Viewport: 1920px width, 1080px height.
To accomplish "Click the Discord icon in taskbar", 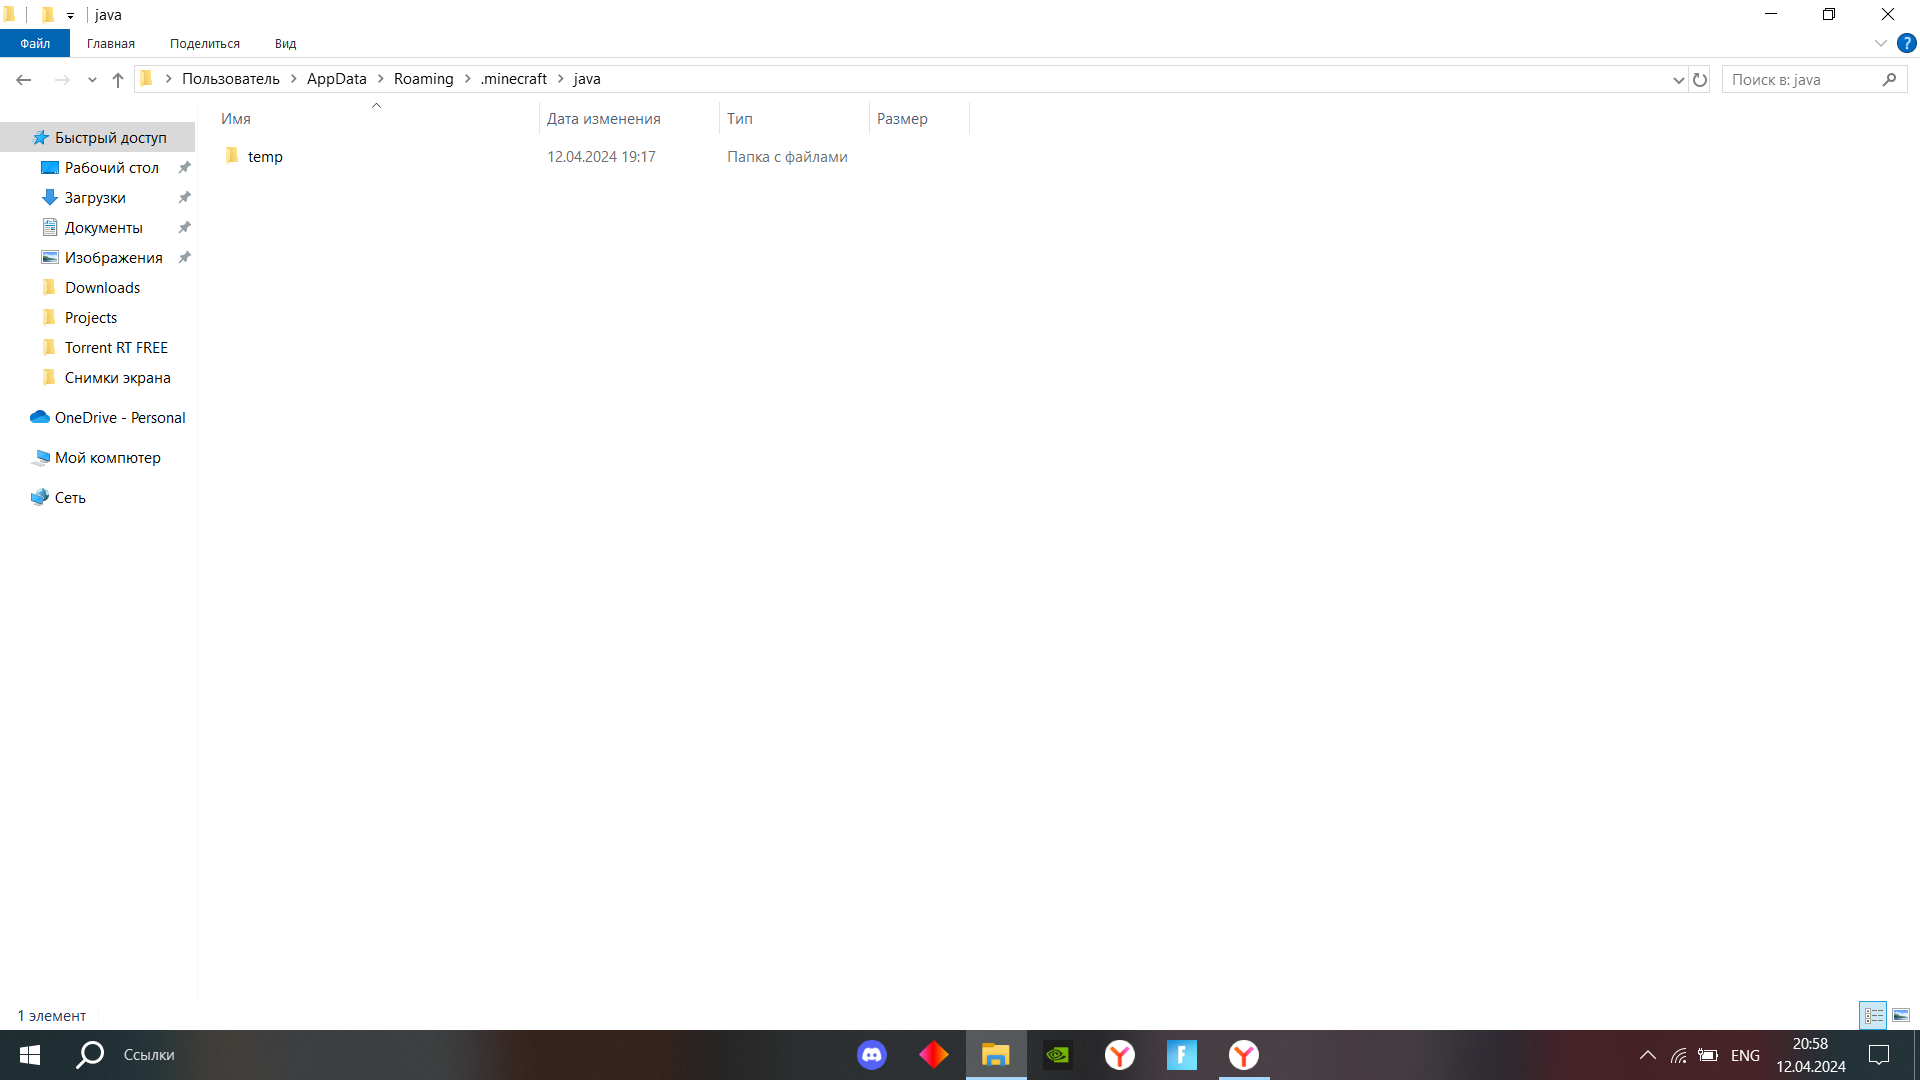I will (x=872, y=1054).
